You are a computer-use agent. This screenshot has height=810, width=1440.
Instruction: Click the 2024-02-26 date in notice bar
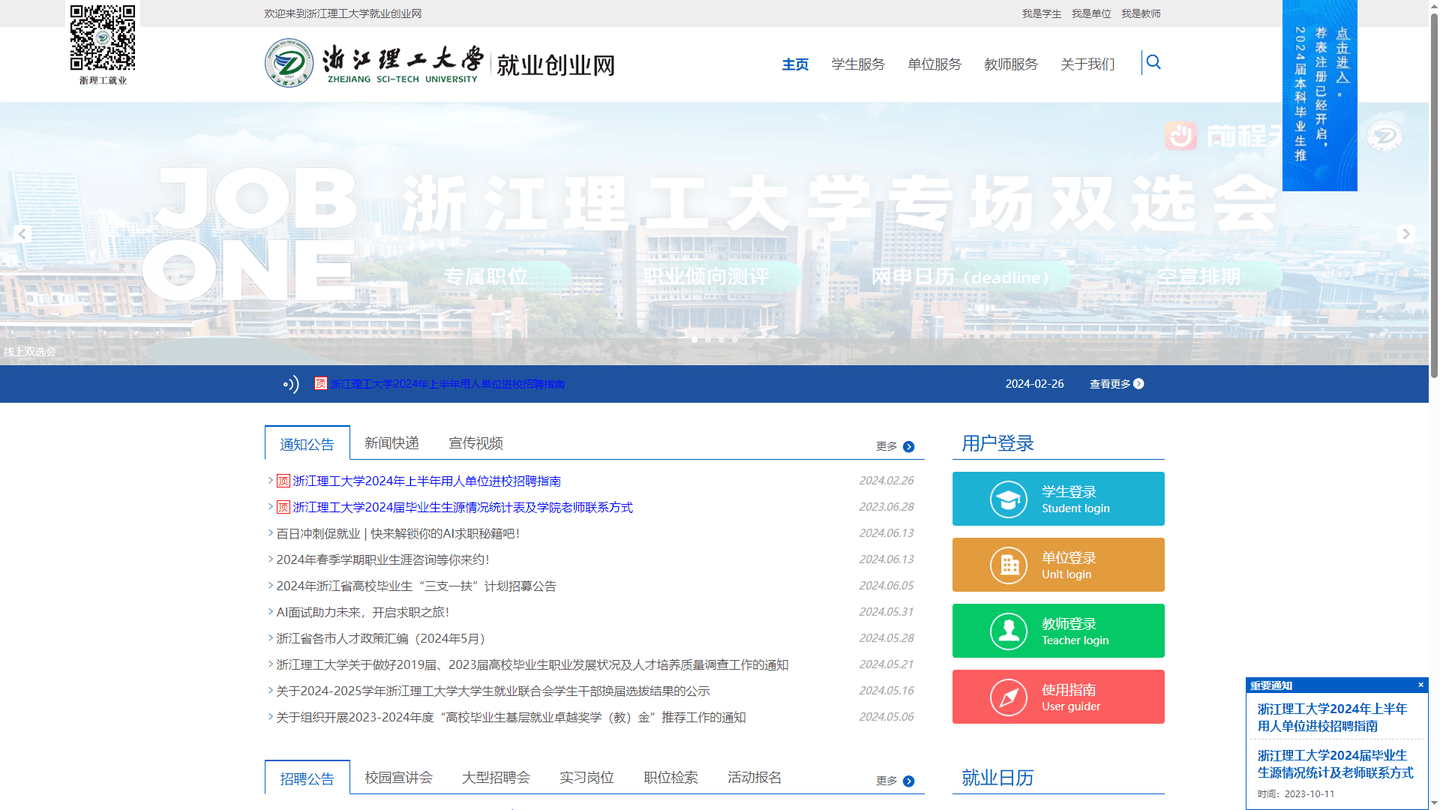click(x=1034, y=384)
